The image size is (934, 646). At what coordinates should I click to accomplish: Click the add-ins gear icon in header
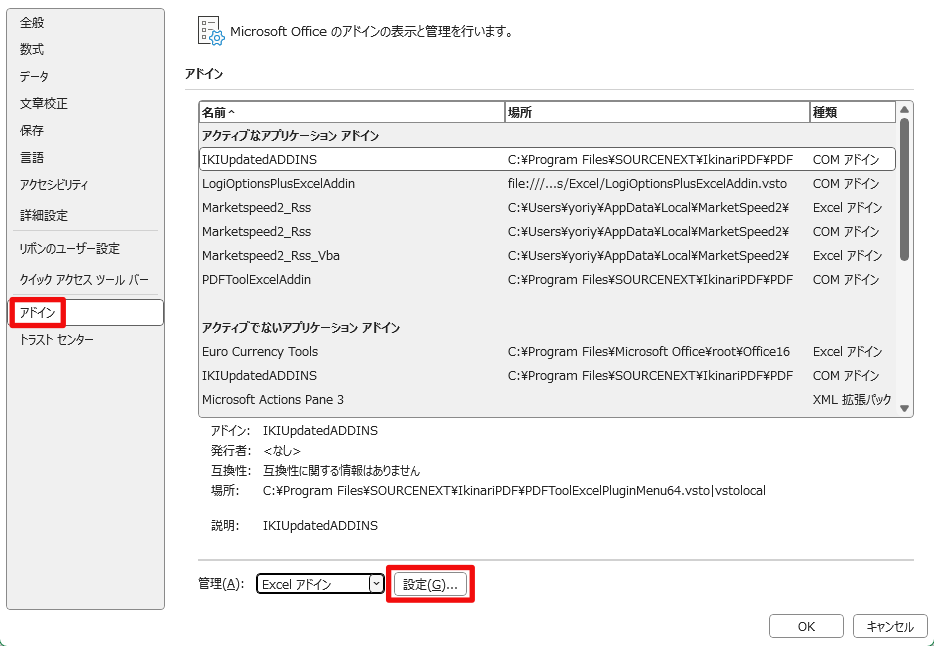pos(211,31)
